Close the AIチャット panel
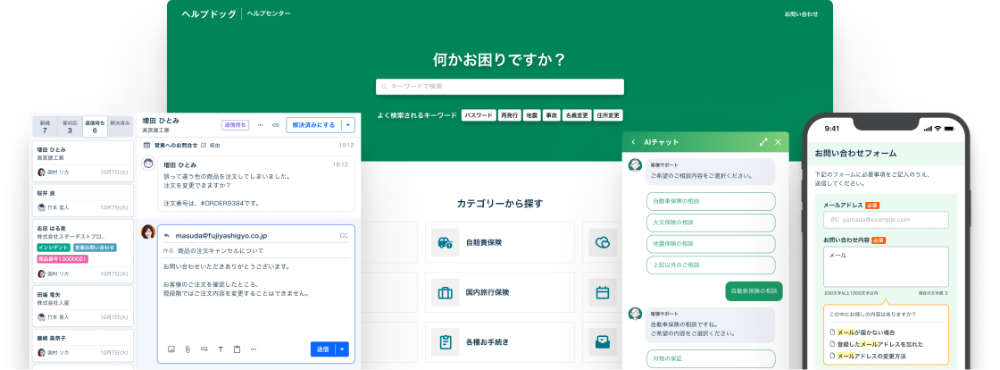Screen dimensions: 1000x370 (x=777, y=142)
